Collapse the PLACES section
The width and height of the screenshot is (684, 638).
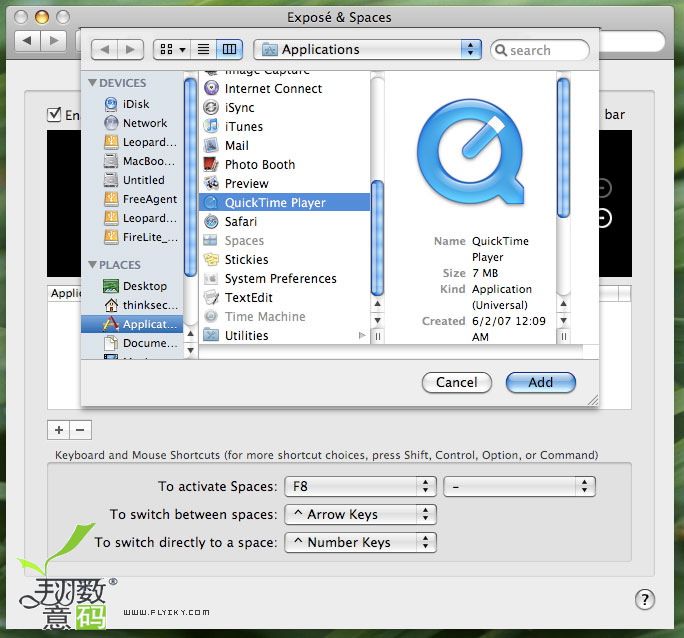[x=92, y=264]
